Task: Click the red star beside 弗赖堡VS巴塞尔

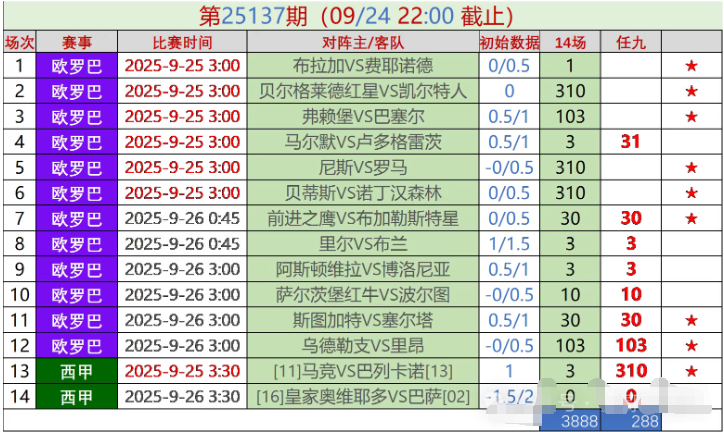Action: point(690,116)
